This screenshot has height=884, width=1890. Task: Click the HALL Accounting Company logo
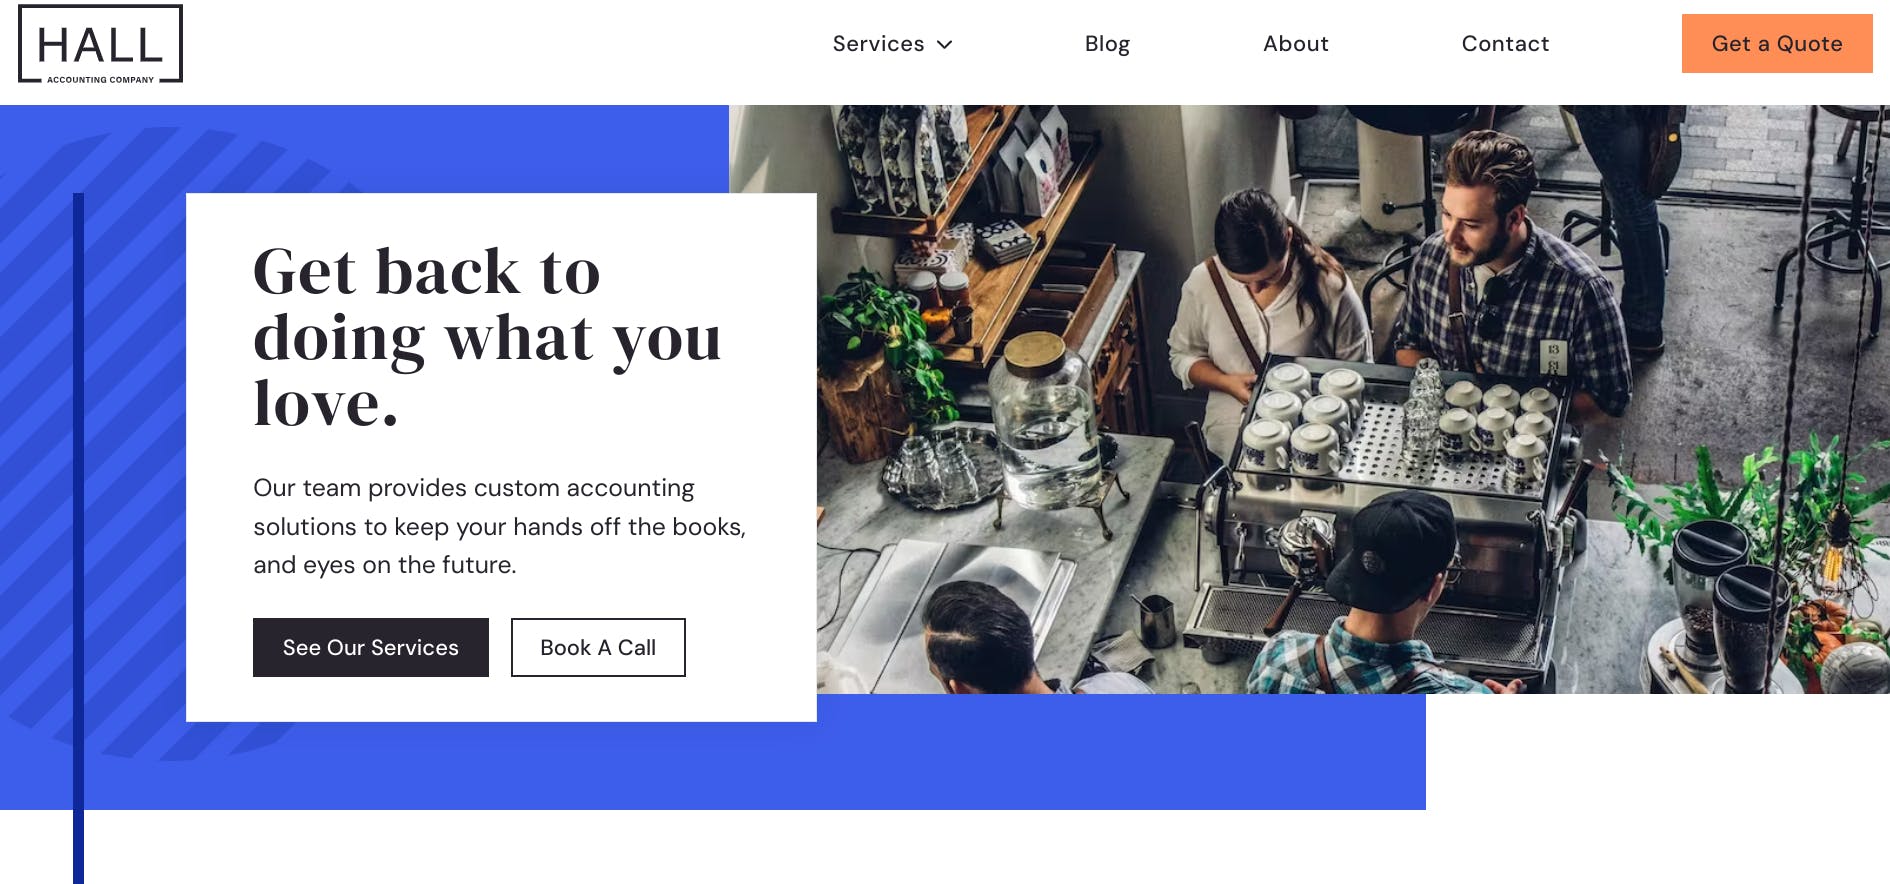[101, 44]
